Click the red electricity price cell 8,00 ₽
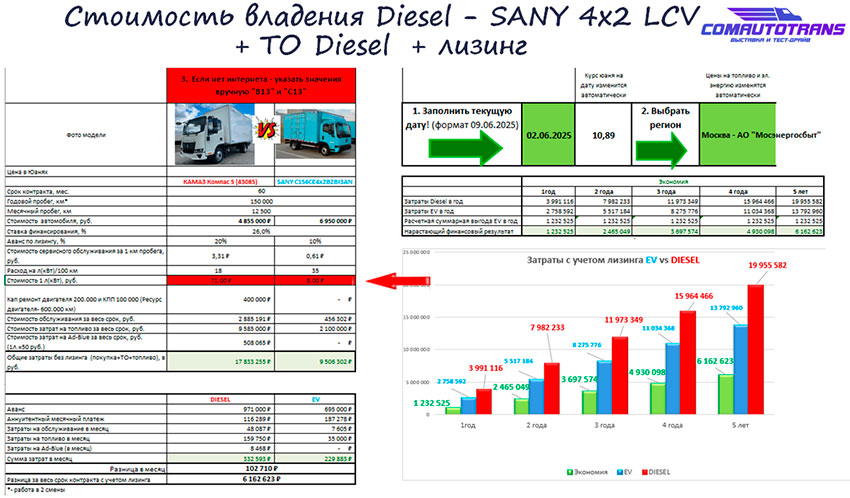This screenshot has height=498, width=850. point(315,281)
